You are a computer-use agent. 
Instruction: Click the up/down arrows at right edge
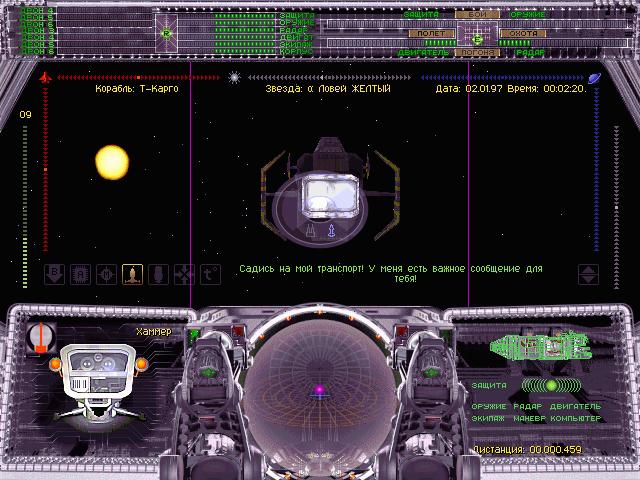coord(588,273)
